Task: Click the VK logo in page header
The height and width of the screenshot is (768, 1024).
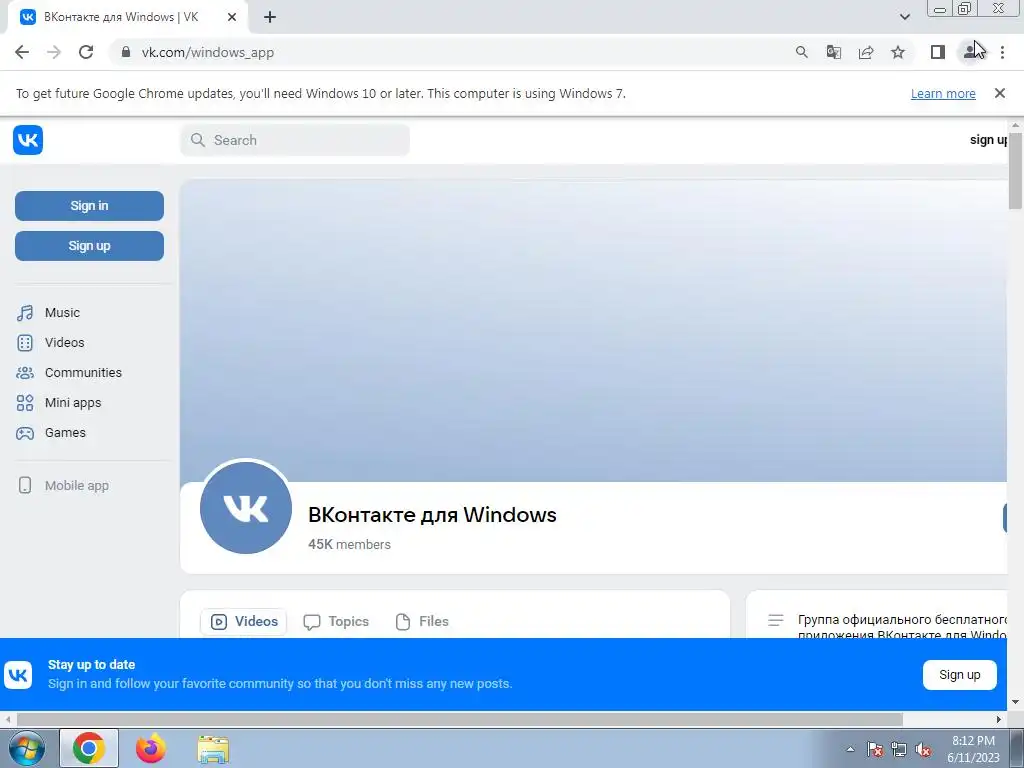Action: point(28,140)
